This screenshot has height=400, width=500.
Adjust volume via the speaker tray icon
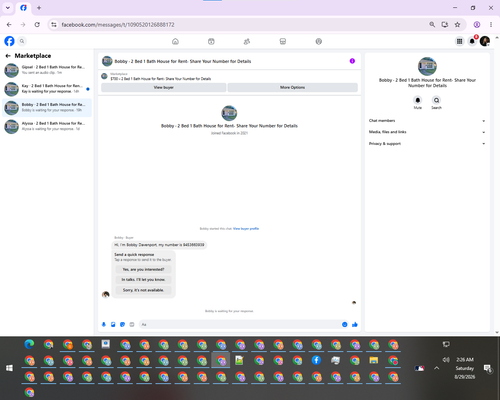(446, 360)
